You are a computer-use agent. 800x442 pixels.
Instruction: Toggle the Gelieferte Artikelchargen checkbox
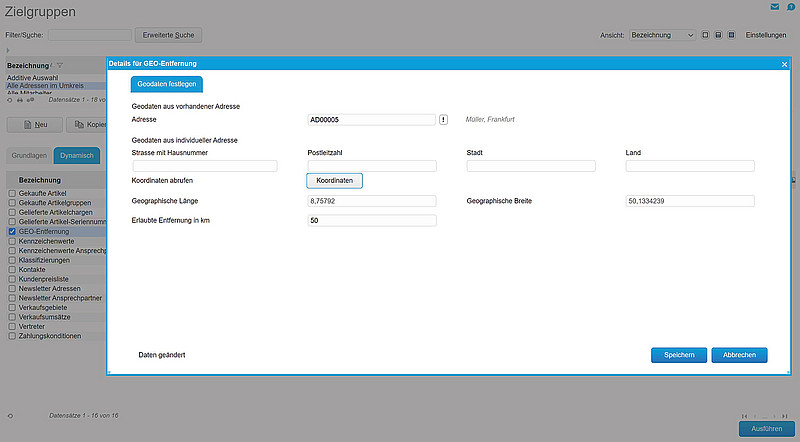coord(12,212)
